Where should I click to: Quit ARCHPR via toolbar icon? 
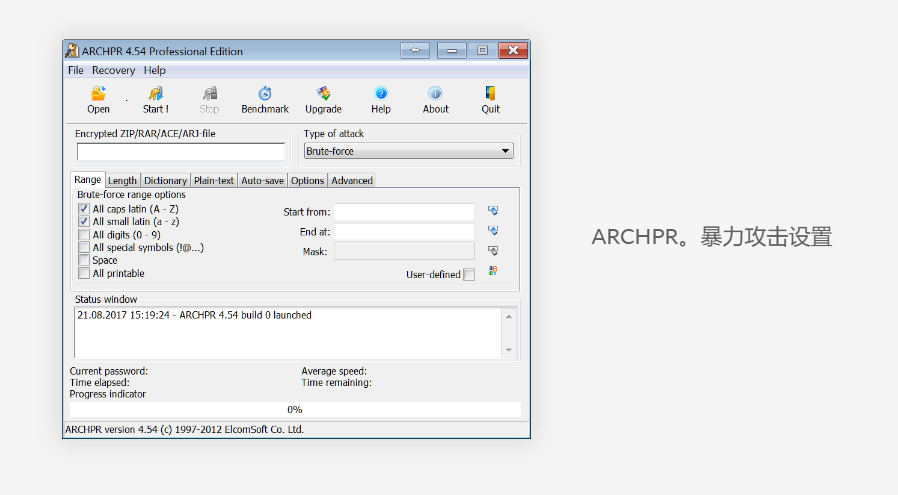point(490,94)
